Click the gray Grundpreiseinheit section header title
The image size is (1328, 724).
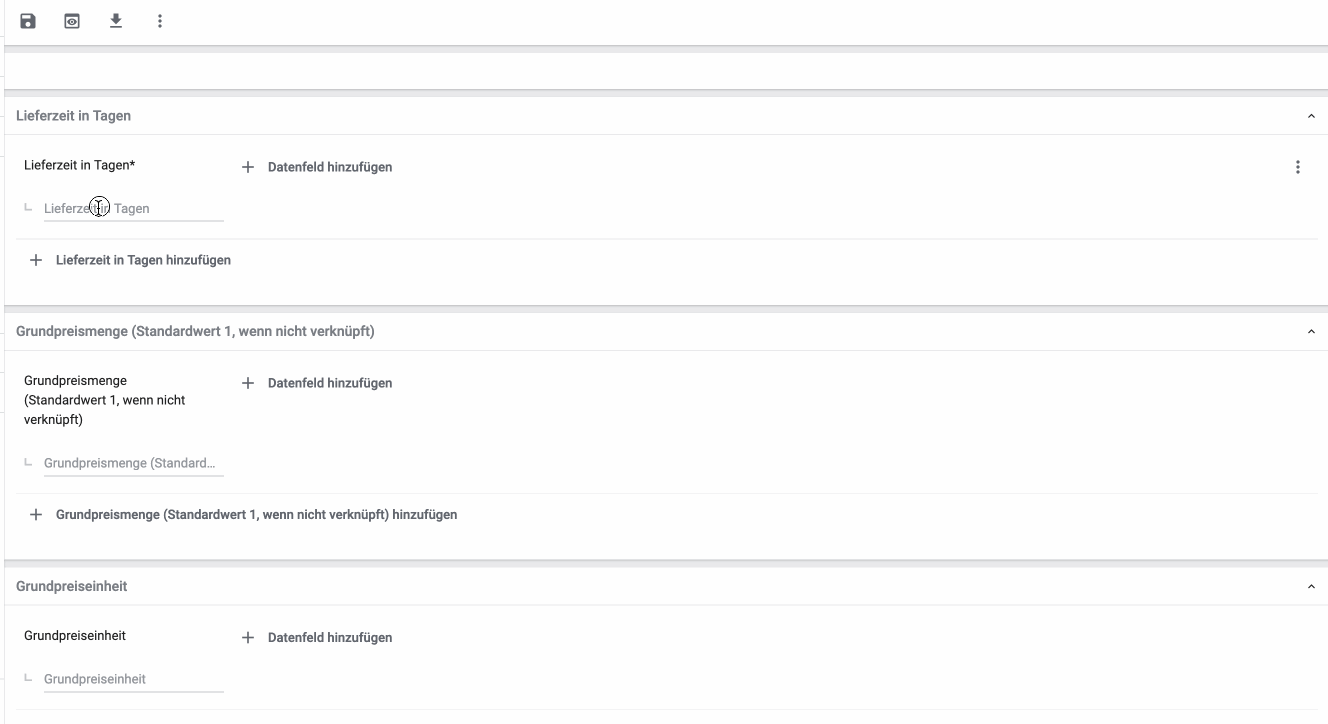click(x=71, y=586)
